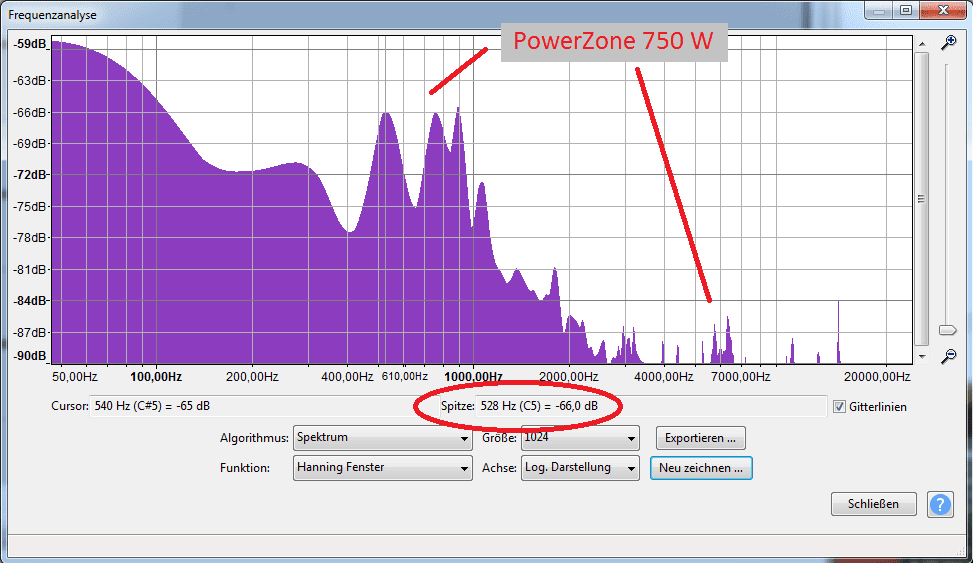Click the Schließen button
Viewport: 973px width, 563px height.
pyautogui.click(x=873, y=504)
